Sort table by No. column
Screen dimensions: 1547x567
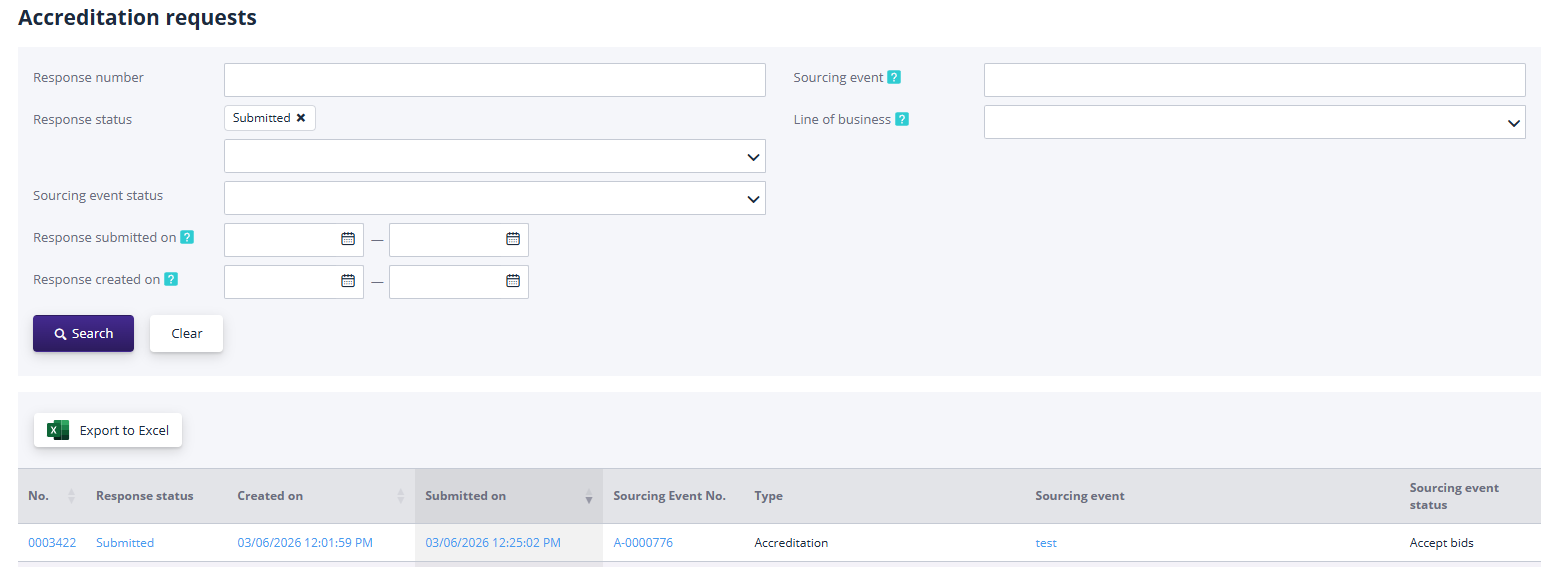71,496
